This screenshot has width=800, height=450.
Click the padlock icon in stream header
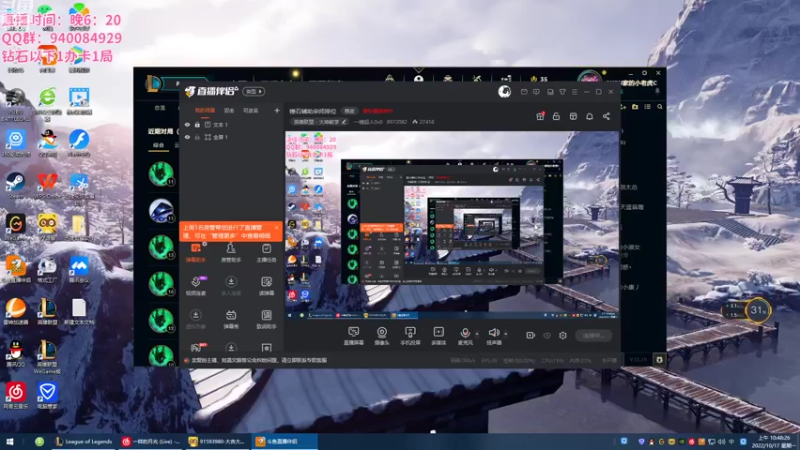(556, 116)
